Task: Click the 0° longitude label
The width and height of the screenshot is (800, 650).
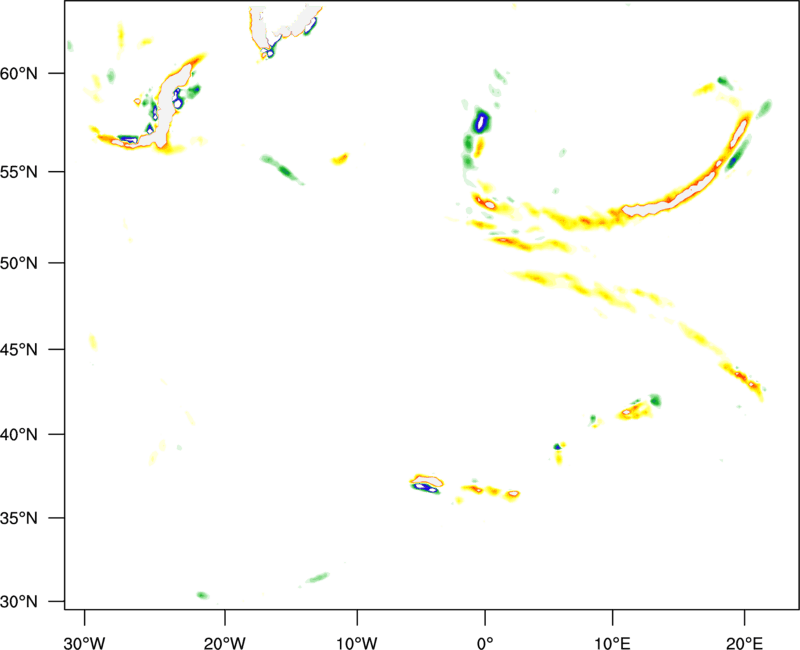Action: [485, 643]
